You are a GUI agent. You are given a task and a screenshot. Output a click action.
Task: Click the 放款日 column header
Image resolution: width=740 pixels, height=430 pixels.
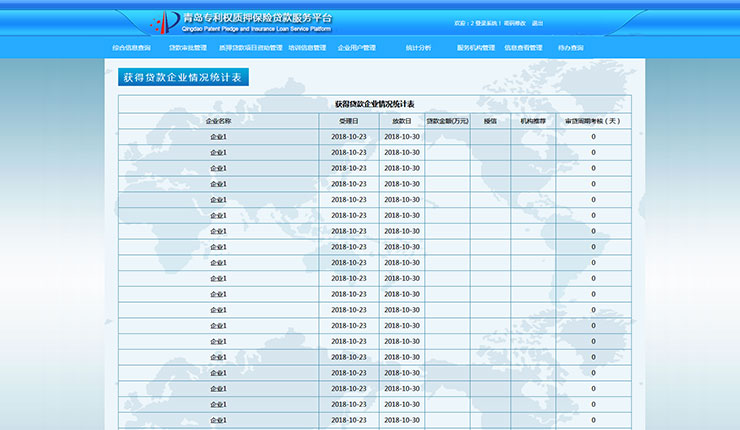click(402, 121)
